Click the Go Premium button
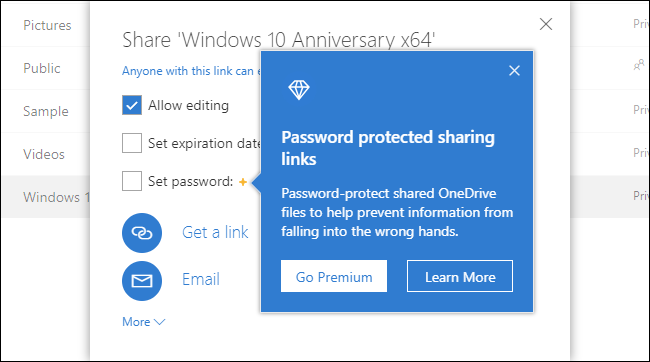This screenshot has width=650, height=362. (x=334, y=276)
